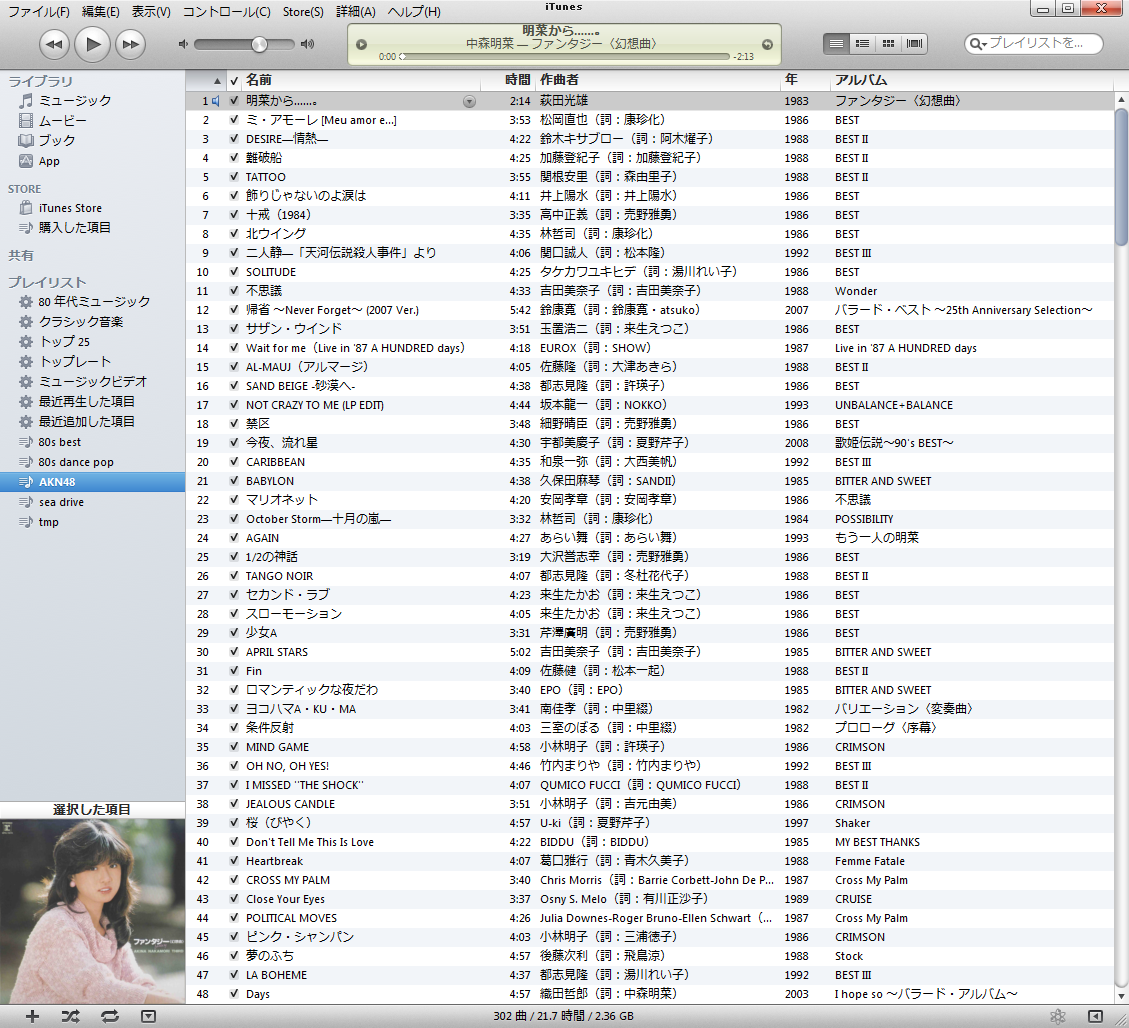This screenshot has height=1028, width=1129.
Task: Click the remaining time -2:13 label
Action: click(x=743, y=56)
